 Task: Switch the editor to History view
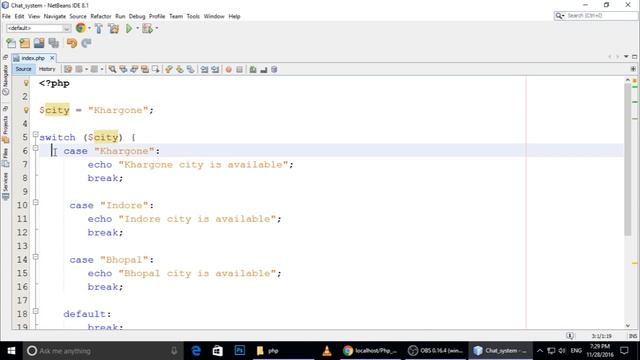tap(47, 69)
